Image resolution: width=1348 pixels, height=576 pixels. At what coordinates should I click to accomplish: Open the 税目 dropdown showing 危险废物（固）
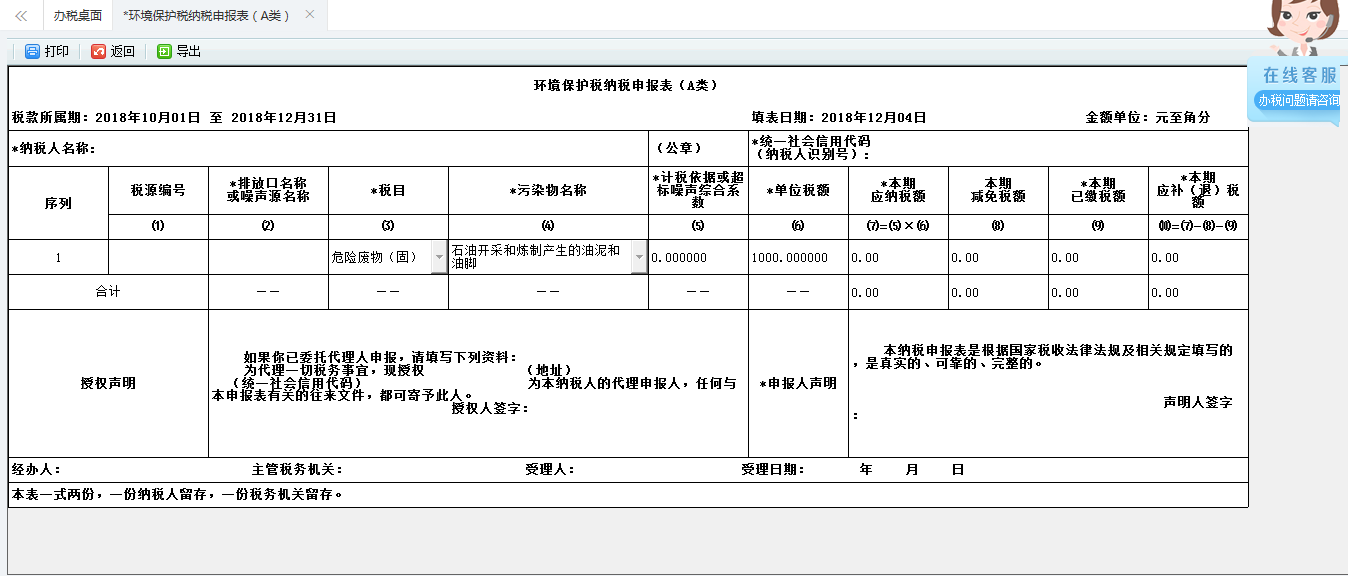coord(439,256)
